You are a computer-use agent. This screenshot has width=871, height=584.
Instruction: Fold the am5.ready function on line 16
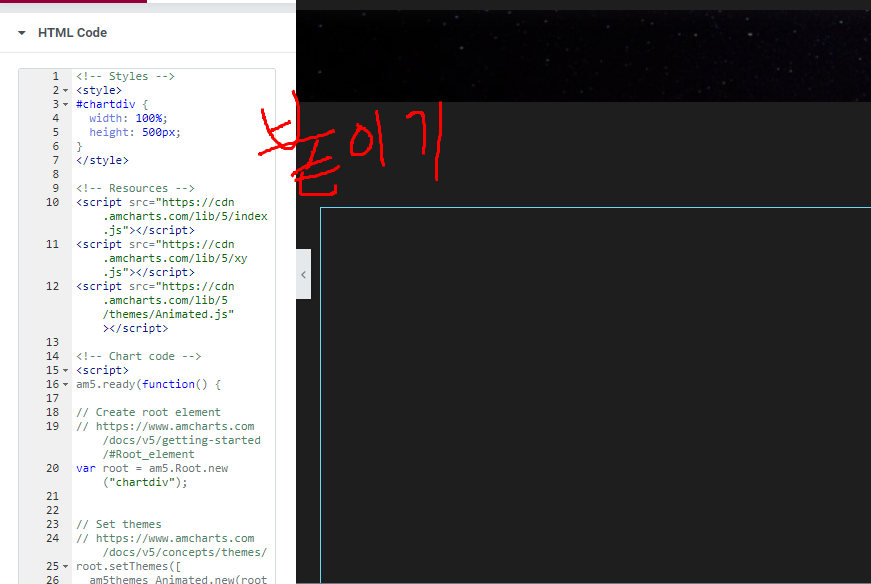point(66,384)
